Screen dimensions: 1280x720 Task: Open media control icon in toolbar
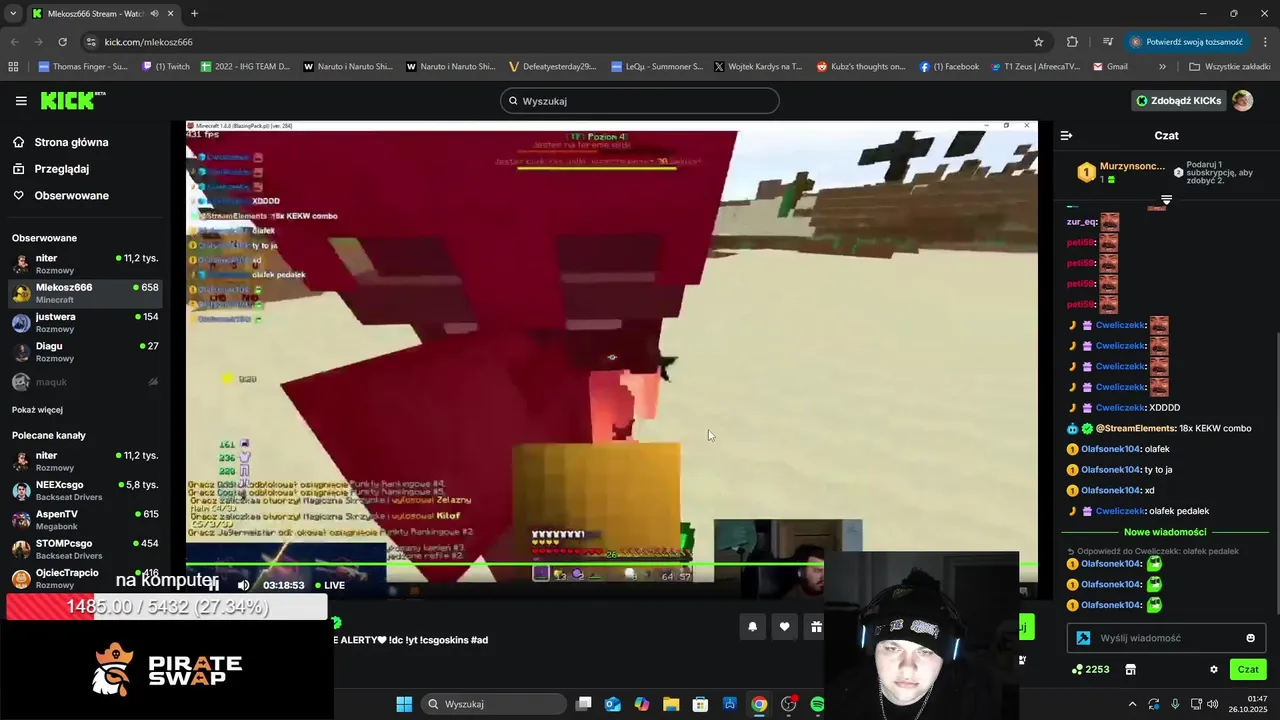point(1107,42)
